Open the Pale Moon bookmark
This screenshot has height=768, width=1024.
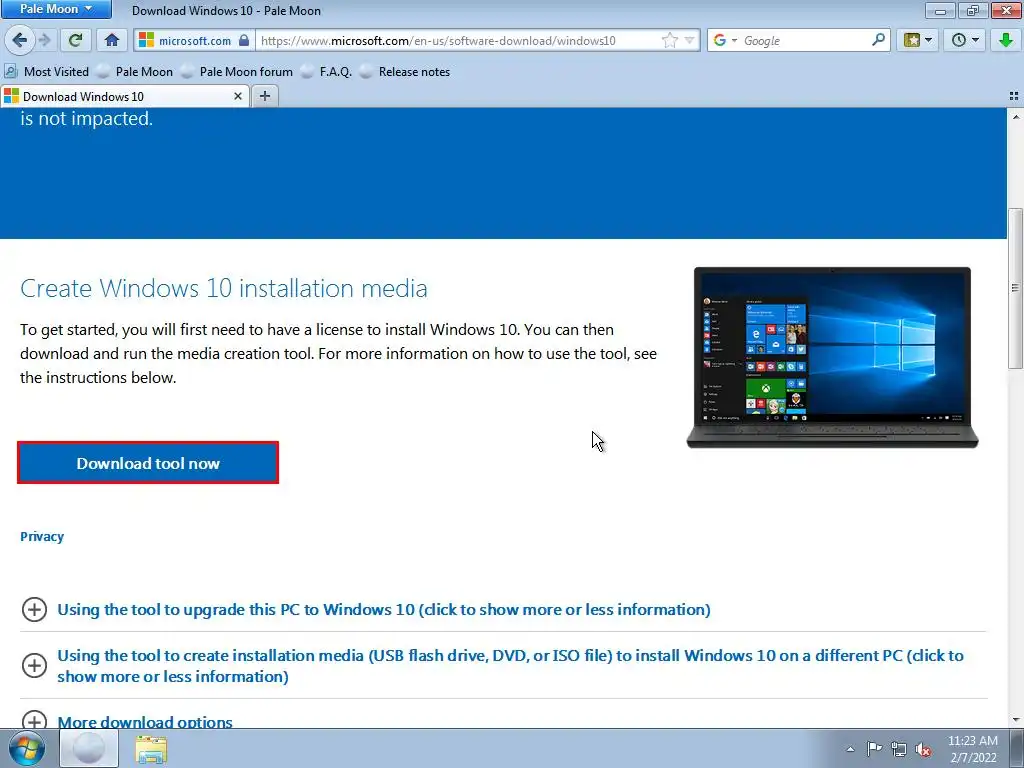[x=135, y=72]
